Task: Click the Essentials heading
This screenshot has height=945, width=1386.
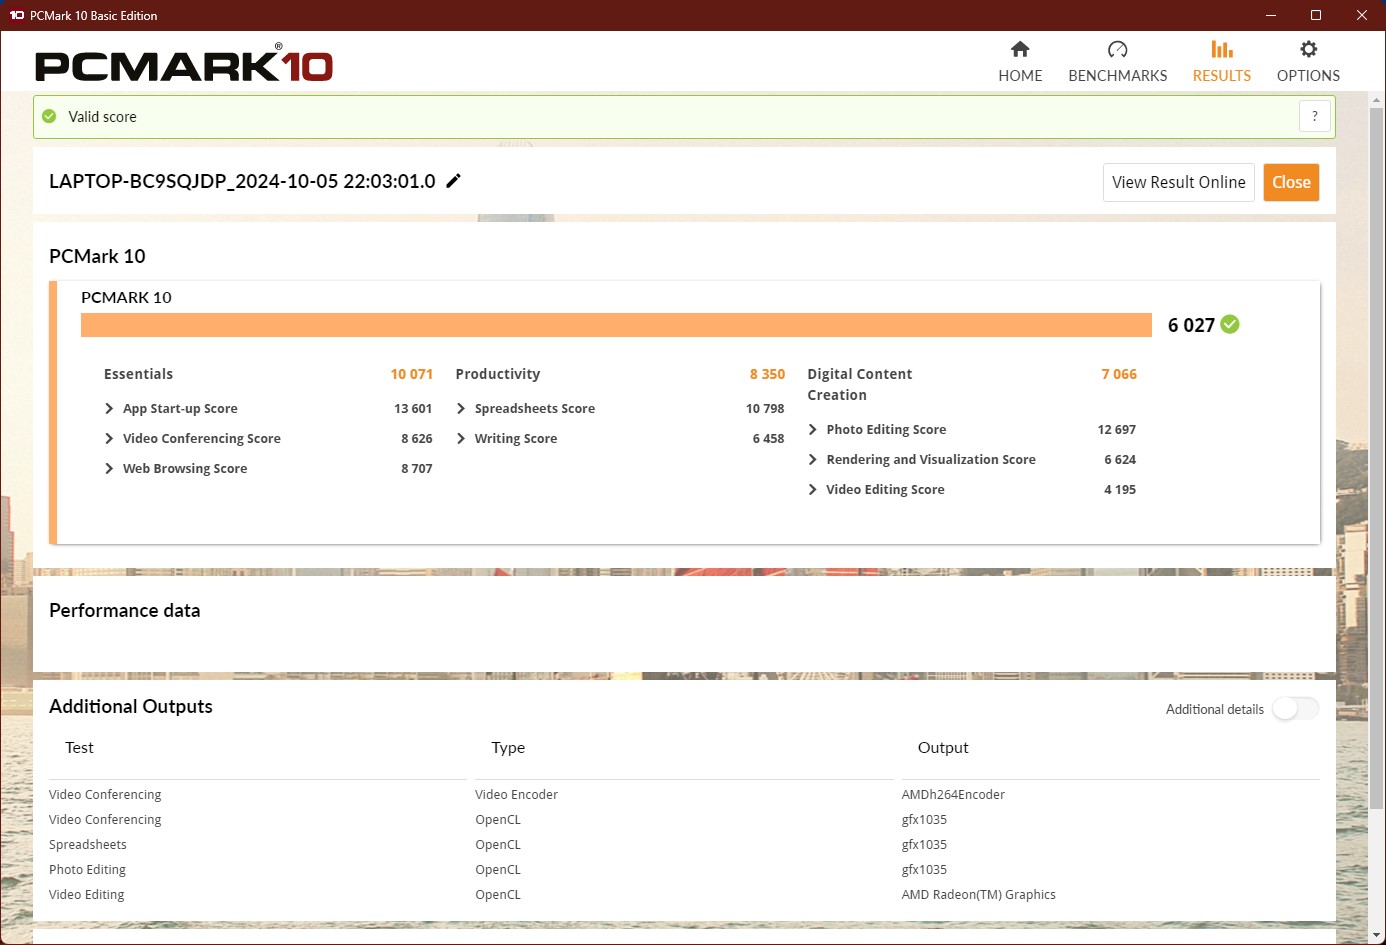Action: click(138, 374)
